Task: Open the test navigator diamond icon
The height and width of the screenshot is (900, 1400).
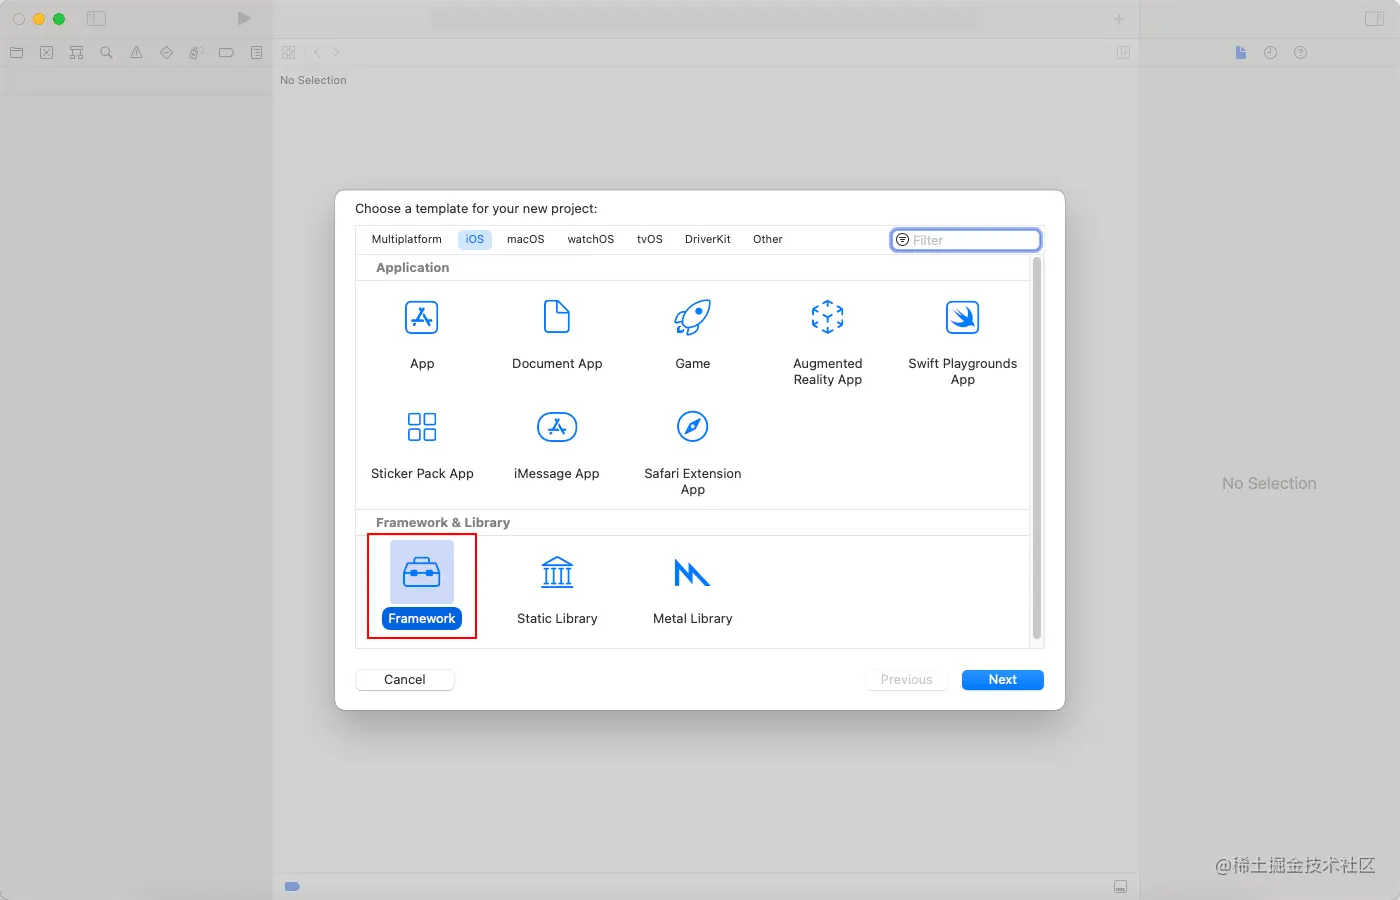Action: point(167,53)
